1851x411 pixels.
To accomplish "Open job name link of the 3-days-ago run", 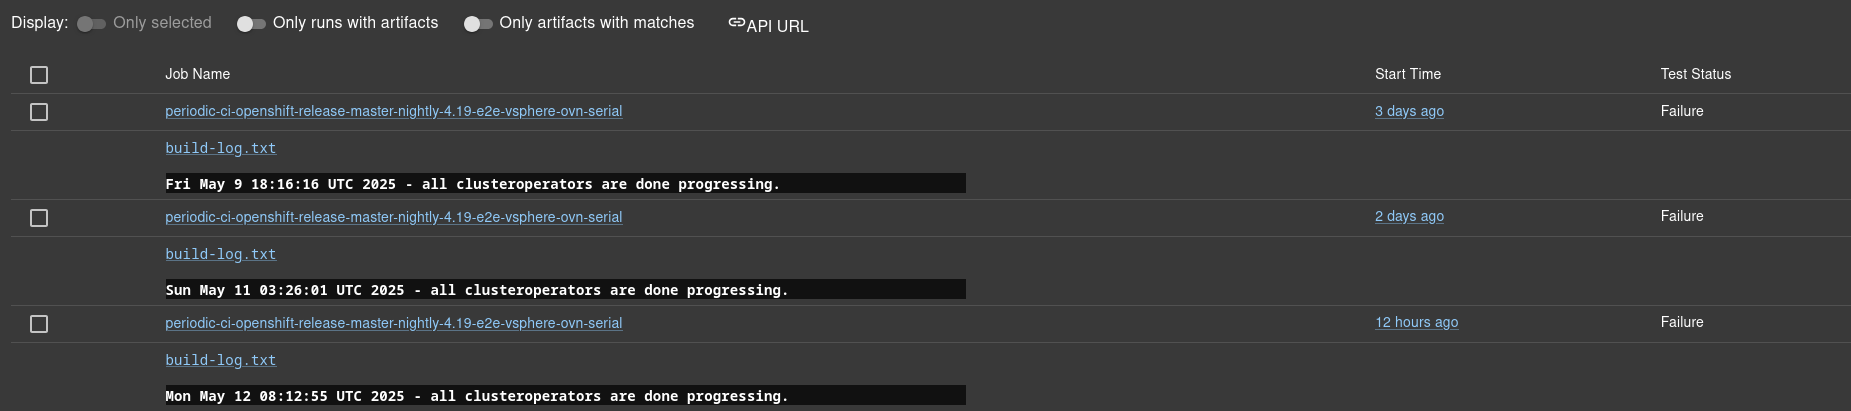I will coord(393,111).
